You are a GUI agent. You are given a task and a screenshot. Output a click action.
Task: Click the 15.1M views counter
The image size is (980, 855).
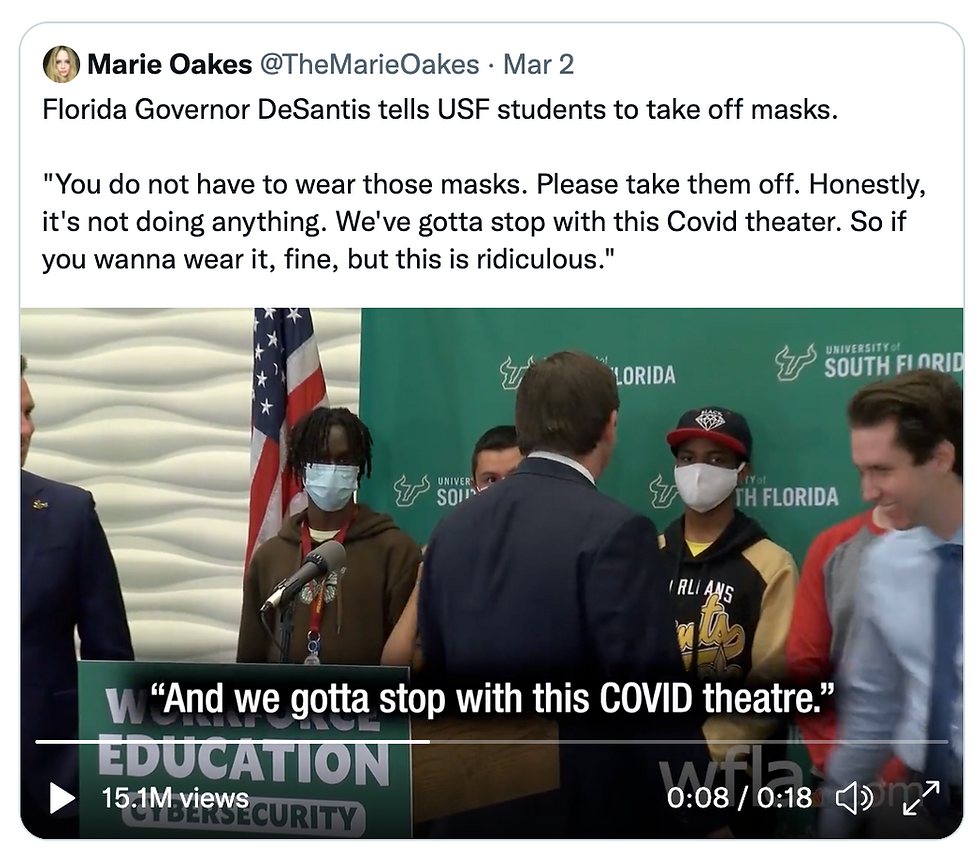coord(174,798)
